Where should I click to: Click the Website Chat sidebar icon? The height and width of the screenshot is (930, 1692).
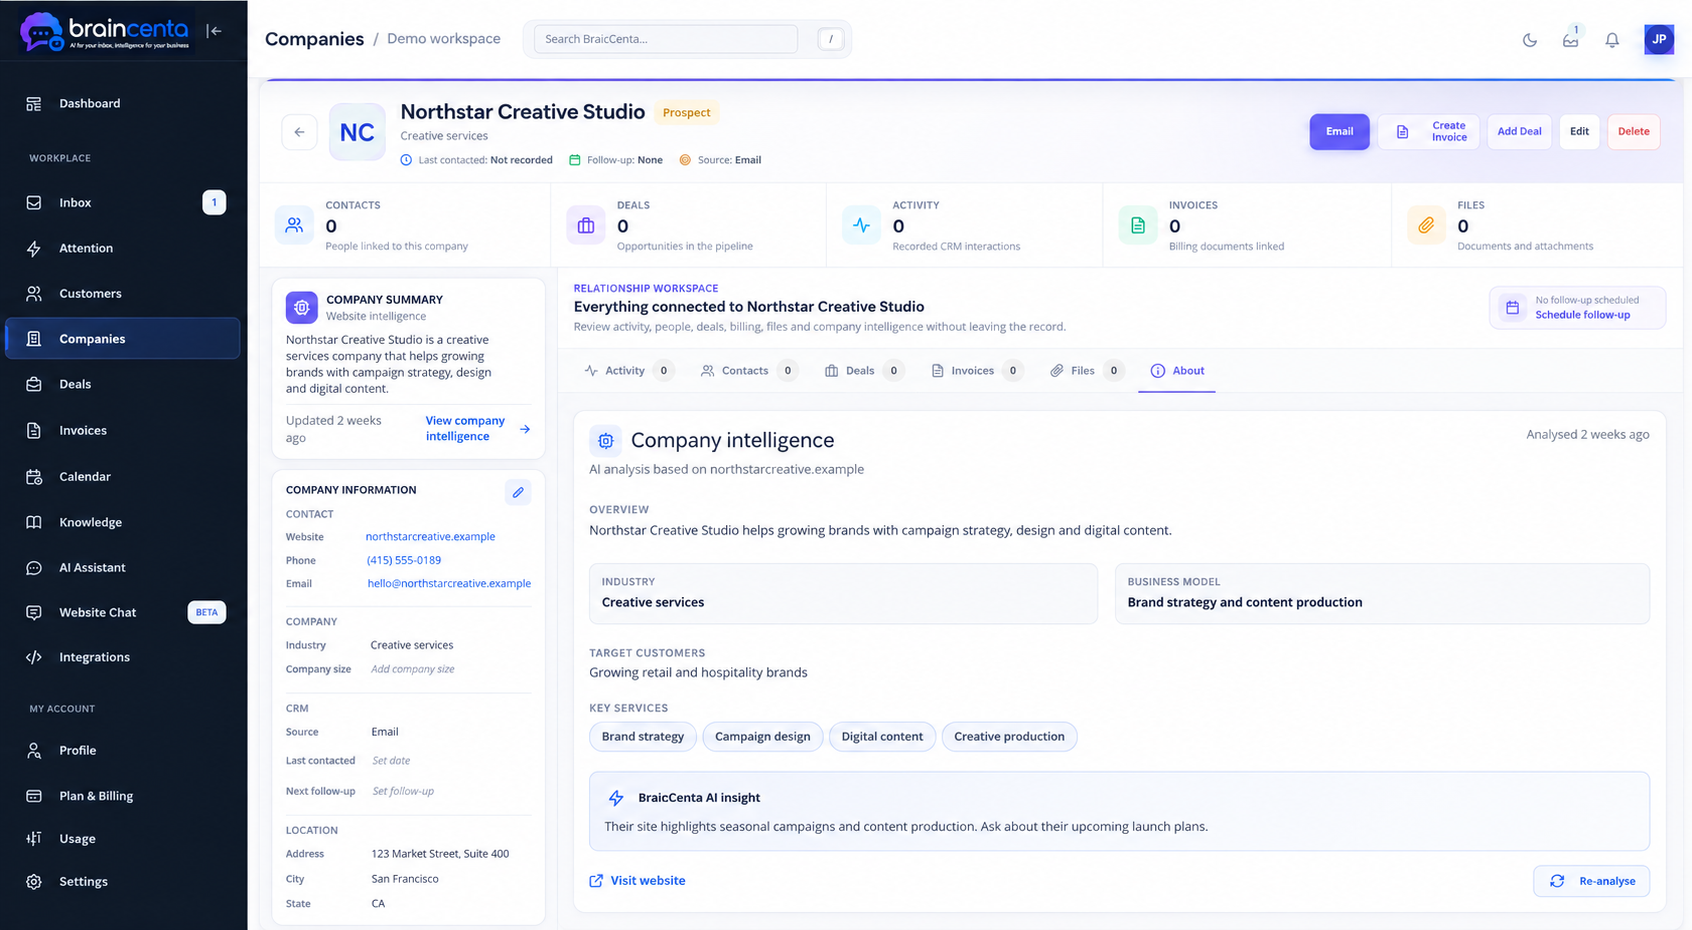click(34, 612)
